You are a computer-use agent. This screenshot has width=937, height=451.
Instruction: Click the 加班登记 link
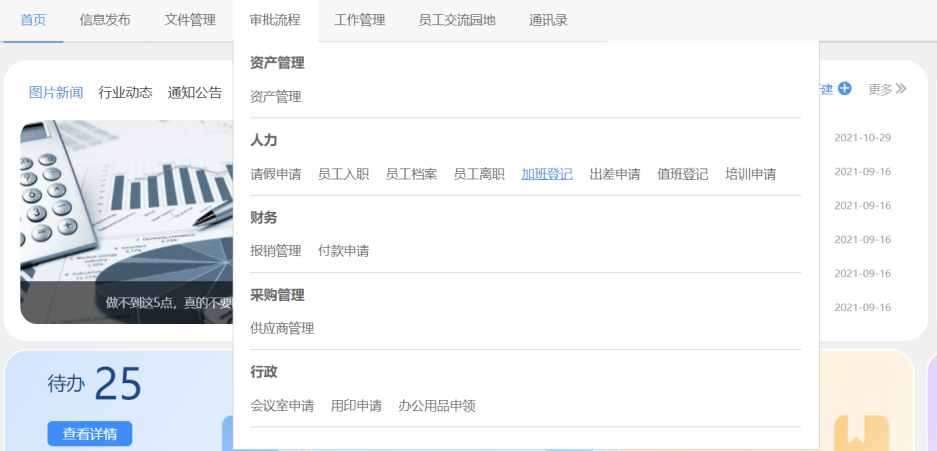(547, 174)
